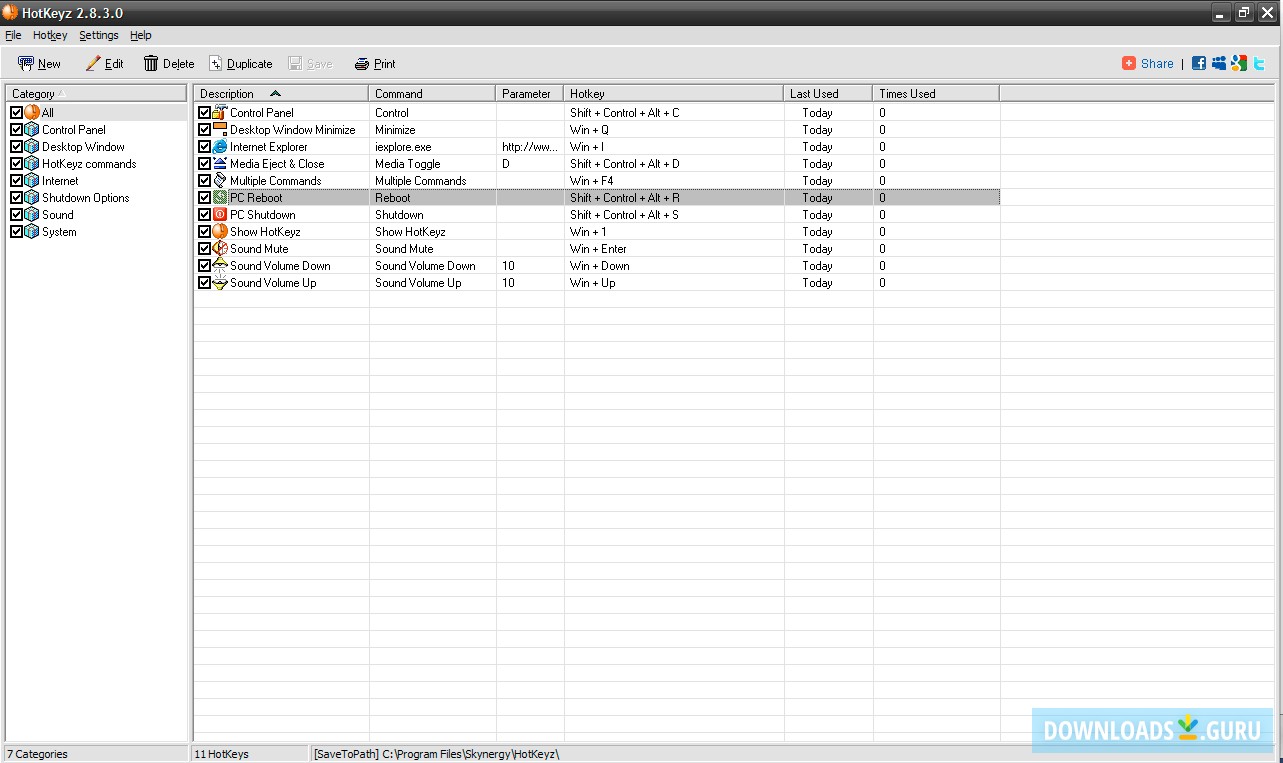Open the File menu

pos(13,35)
